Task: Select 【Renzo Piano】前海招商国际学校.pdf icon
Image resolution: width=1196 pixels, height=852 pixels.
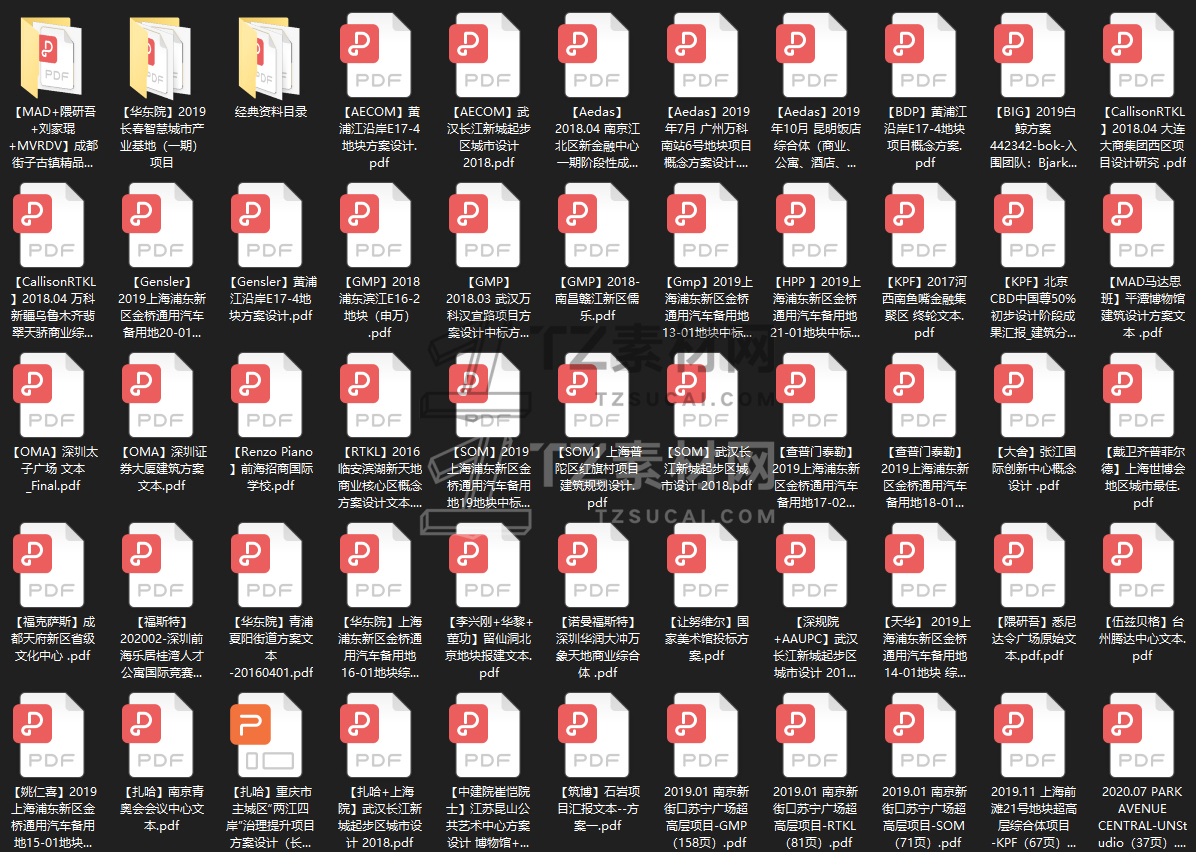Action: (x=266, y=396)
